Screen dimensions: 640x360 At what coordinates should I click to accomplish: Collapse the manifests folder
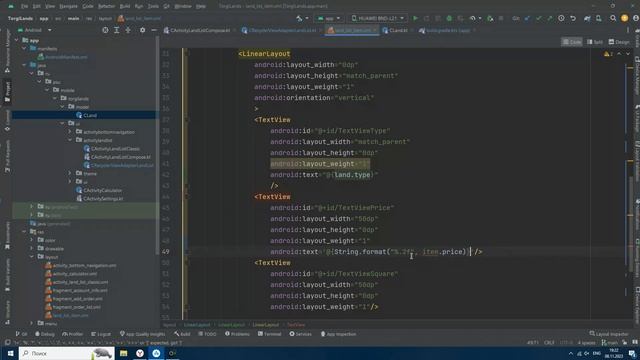[24, 49]
